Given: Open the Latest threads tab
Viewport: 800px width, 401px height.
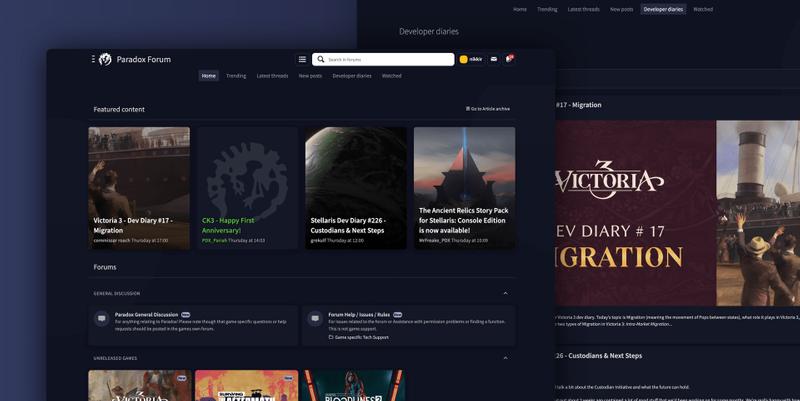Looking at the screenshot, I should [x=272, y=76].
